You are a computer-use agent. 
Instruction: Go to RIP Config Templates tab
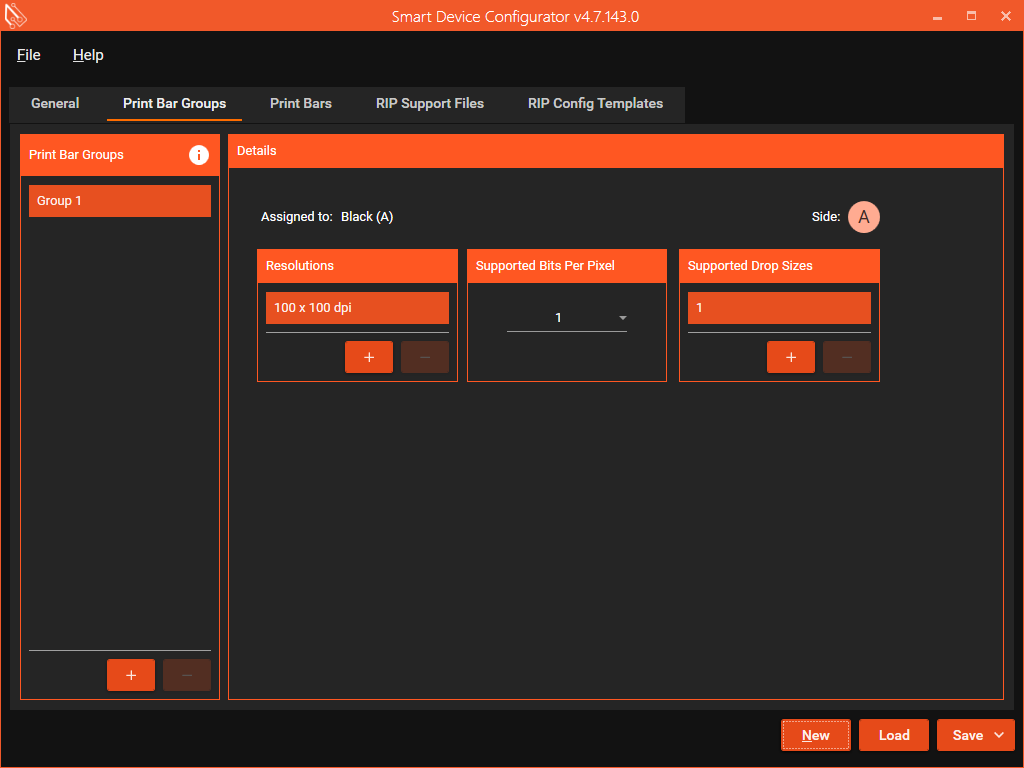click(595, 103)
